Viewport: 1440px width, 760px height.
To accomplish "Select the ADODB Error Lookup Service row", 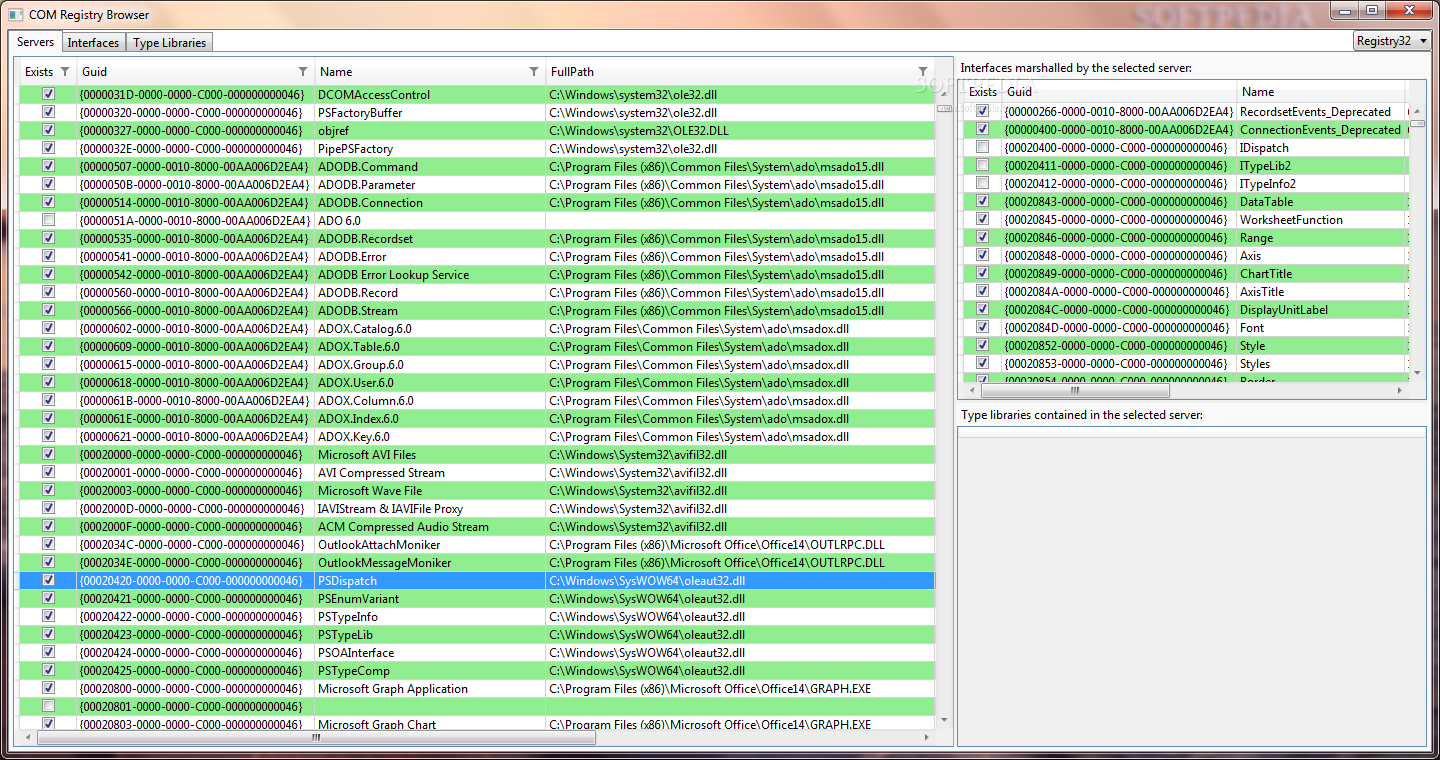I will point(477,274).
